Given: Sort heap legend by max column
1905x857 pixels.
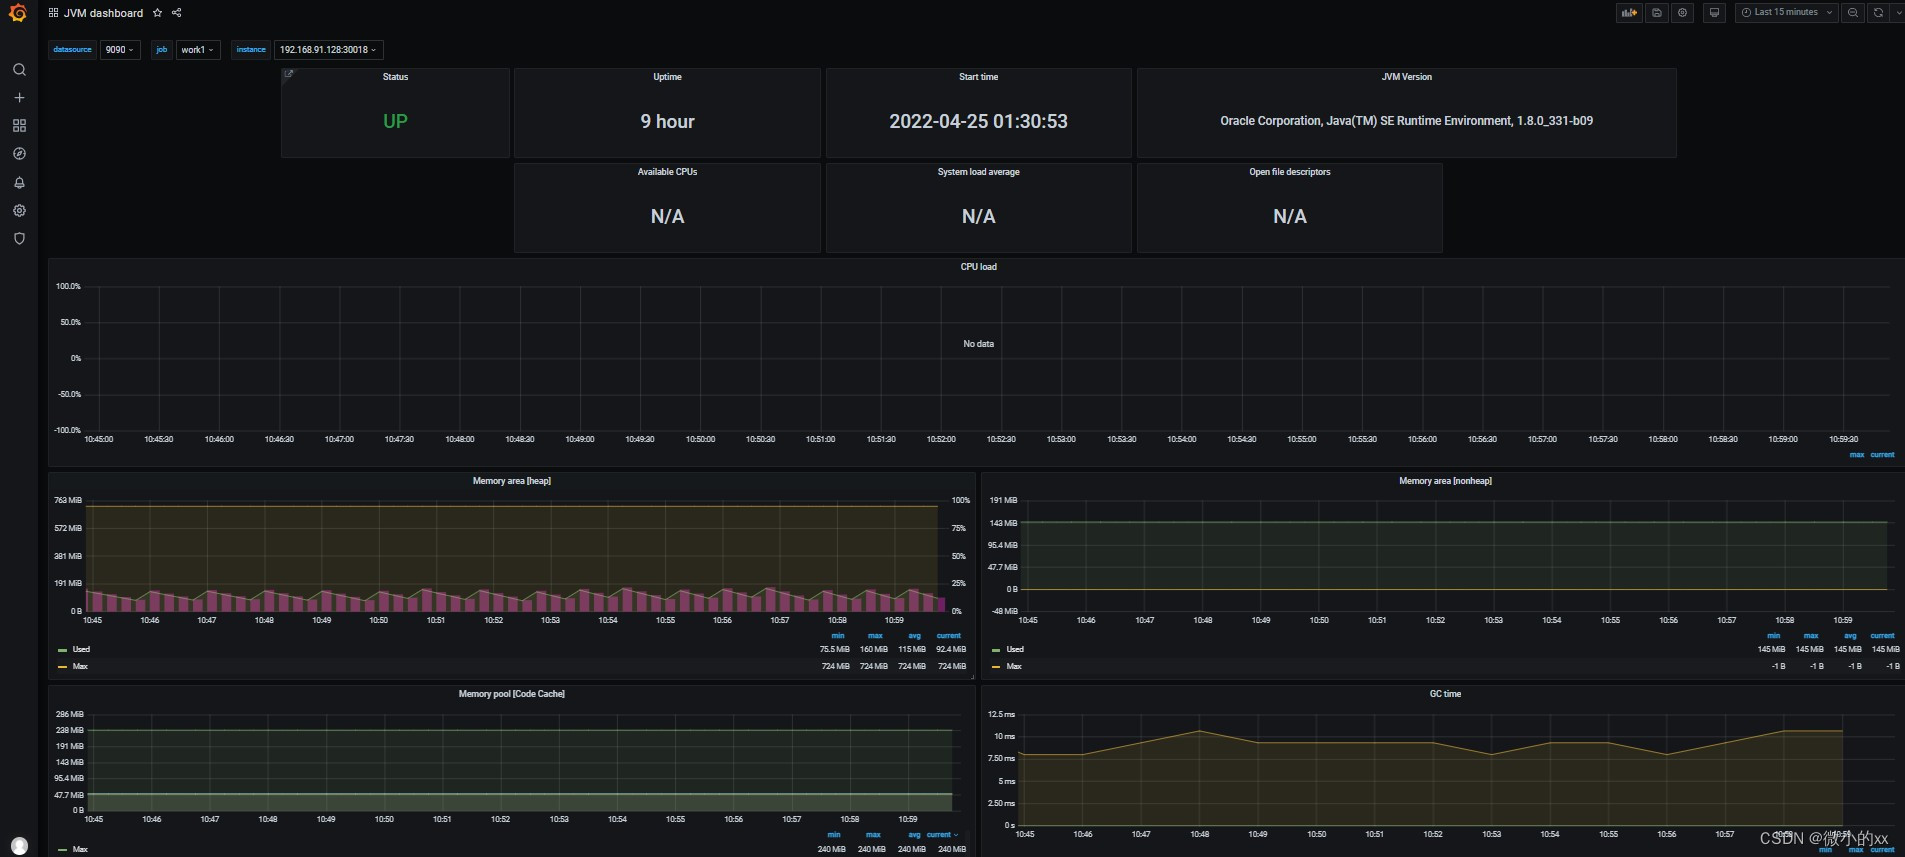Looking at the screenshot, I should 875,636.
